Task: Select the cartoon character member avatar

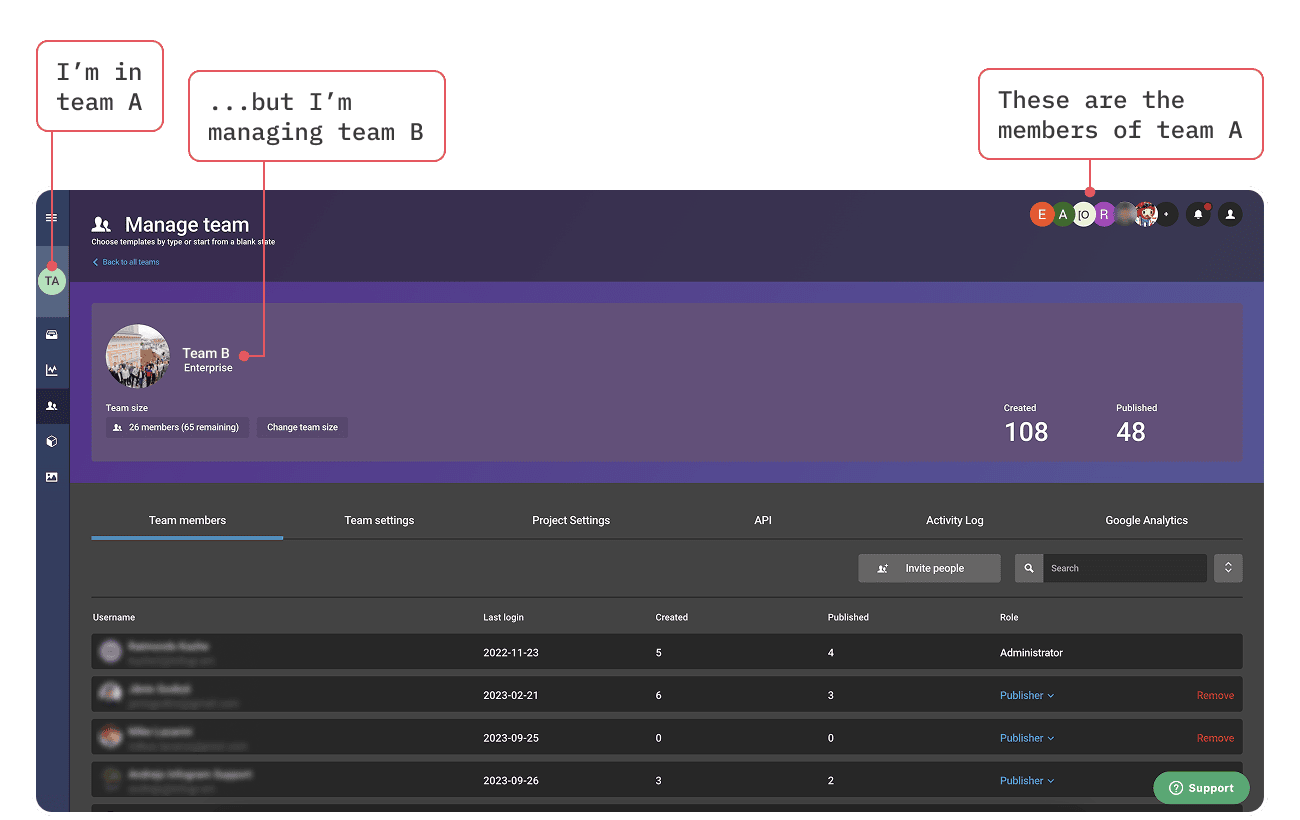Action: click(1146, 214)
